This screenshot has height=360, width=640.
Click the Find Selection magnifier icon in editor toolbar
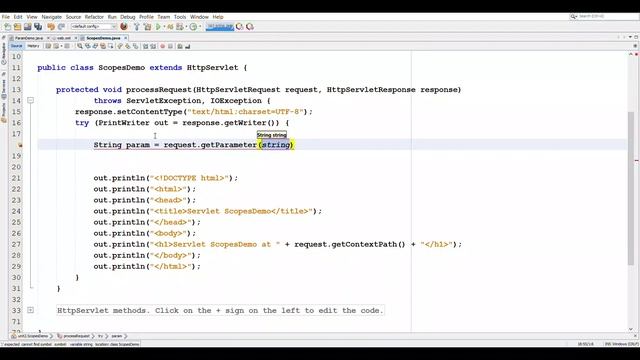[x=80, y=46]
